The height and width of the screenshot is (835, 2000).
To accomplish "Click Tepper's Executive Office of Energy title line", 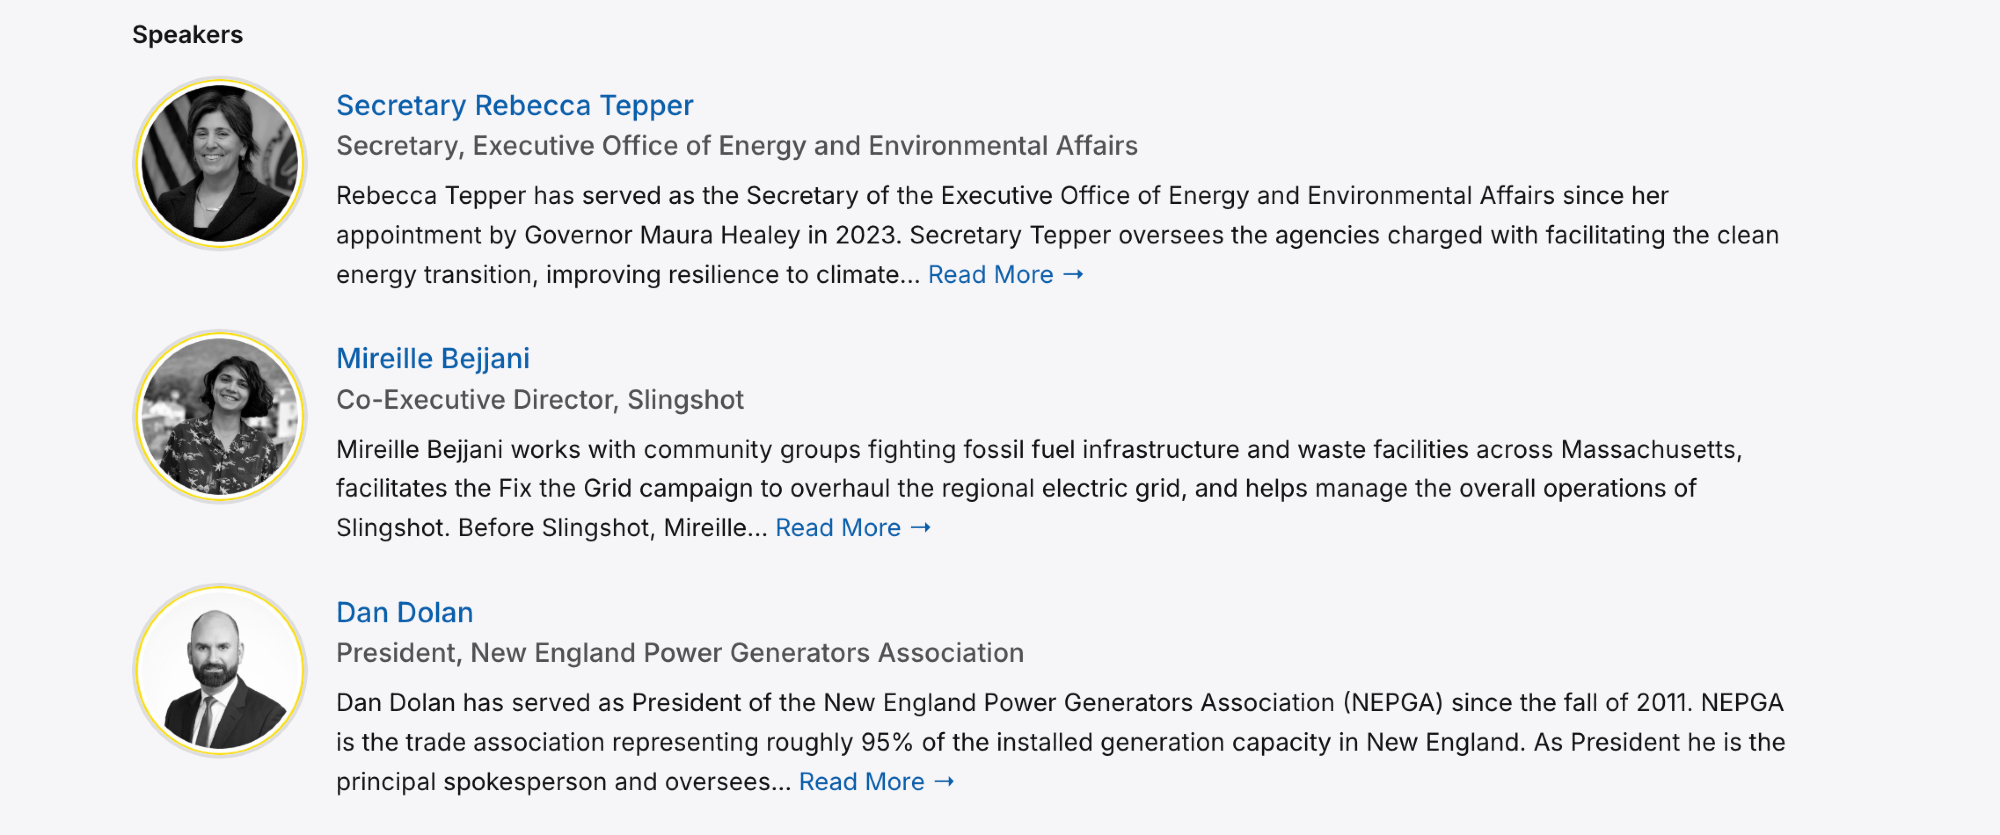I will [736, 146].
